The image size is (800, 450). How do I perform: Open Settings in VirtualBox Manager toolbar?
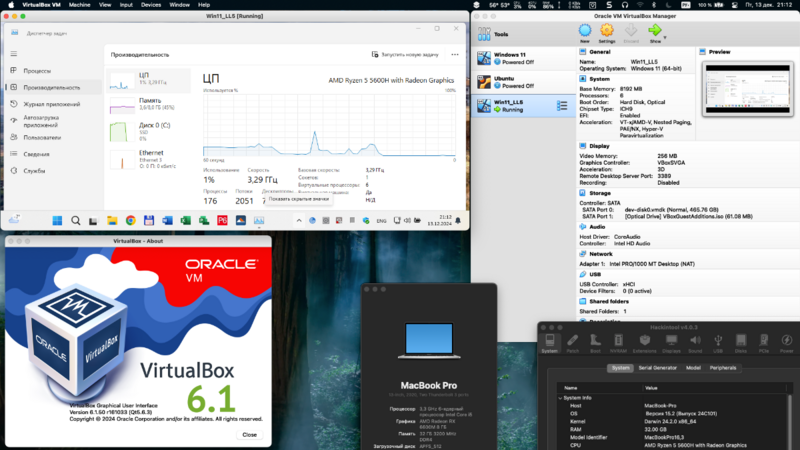click(607, 34)
